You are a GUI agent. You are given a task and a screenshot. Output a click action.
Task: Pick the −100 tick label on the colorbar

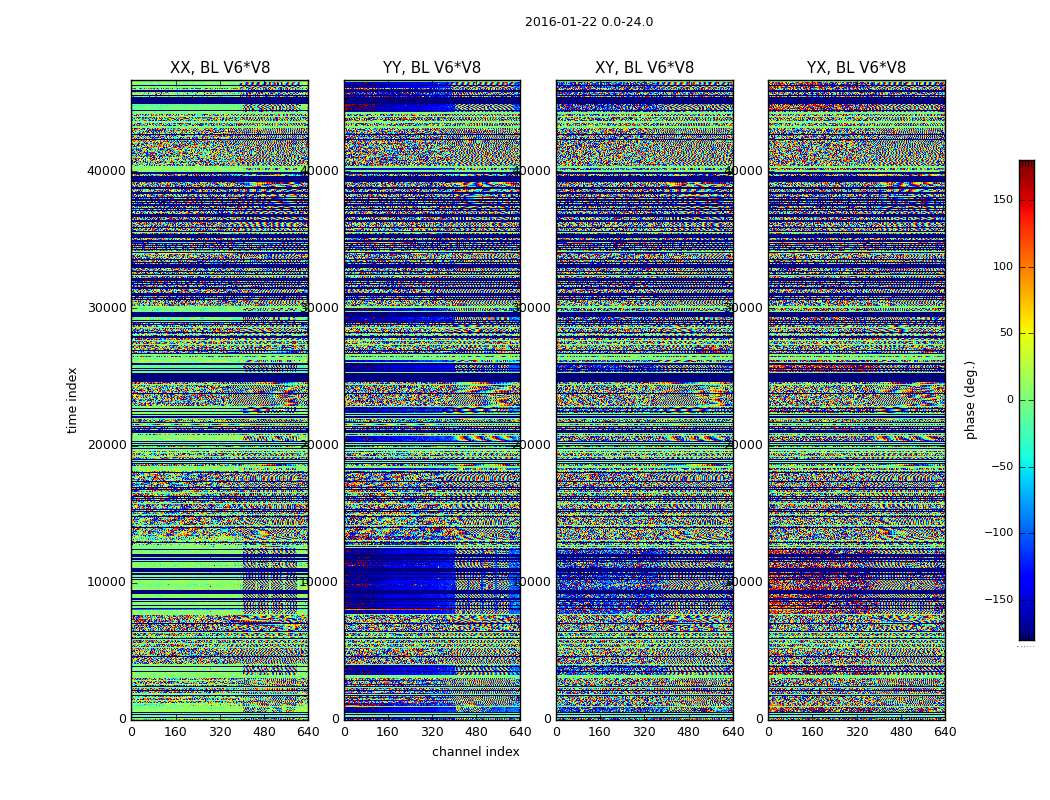pyautogui.click(x=997, y=533)
